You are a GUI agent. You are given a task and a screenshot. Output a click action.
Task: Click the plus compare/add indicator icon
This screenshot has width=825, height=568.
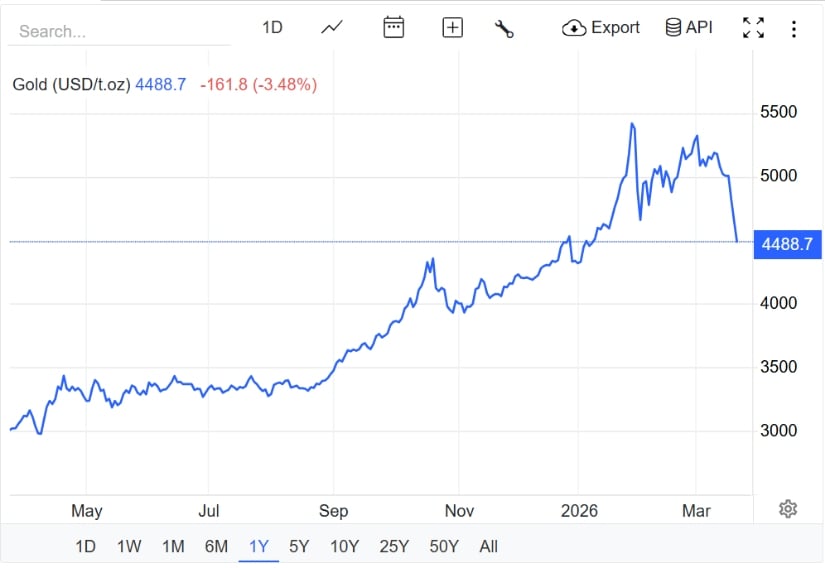pos(453,28)
